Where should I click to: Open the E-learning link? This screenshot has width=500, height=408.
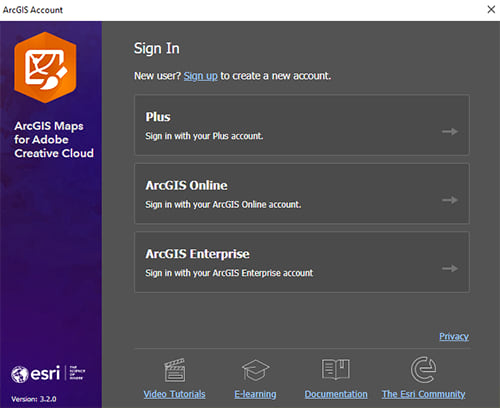click(255, 394)
